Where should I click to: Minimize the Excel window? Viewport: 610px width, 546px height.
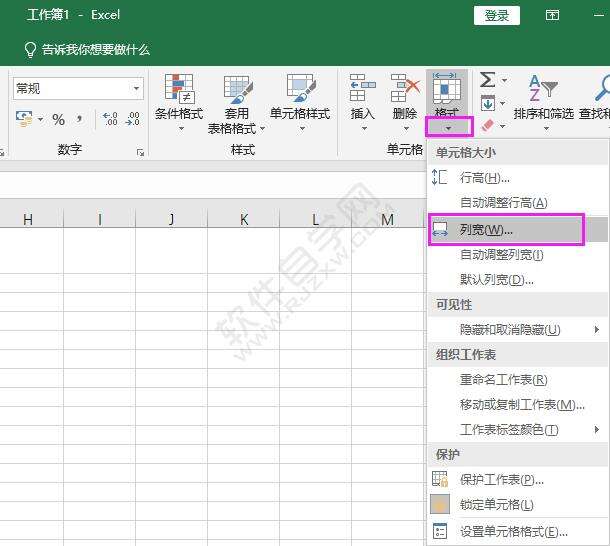[x=599, y=16]
